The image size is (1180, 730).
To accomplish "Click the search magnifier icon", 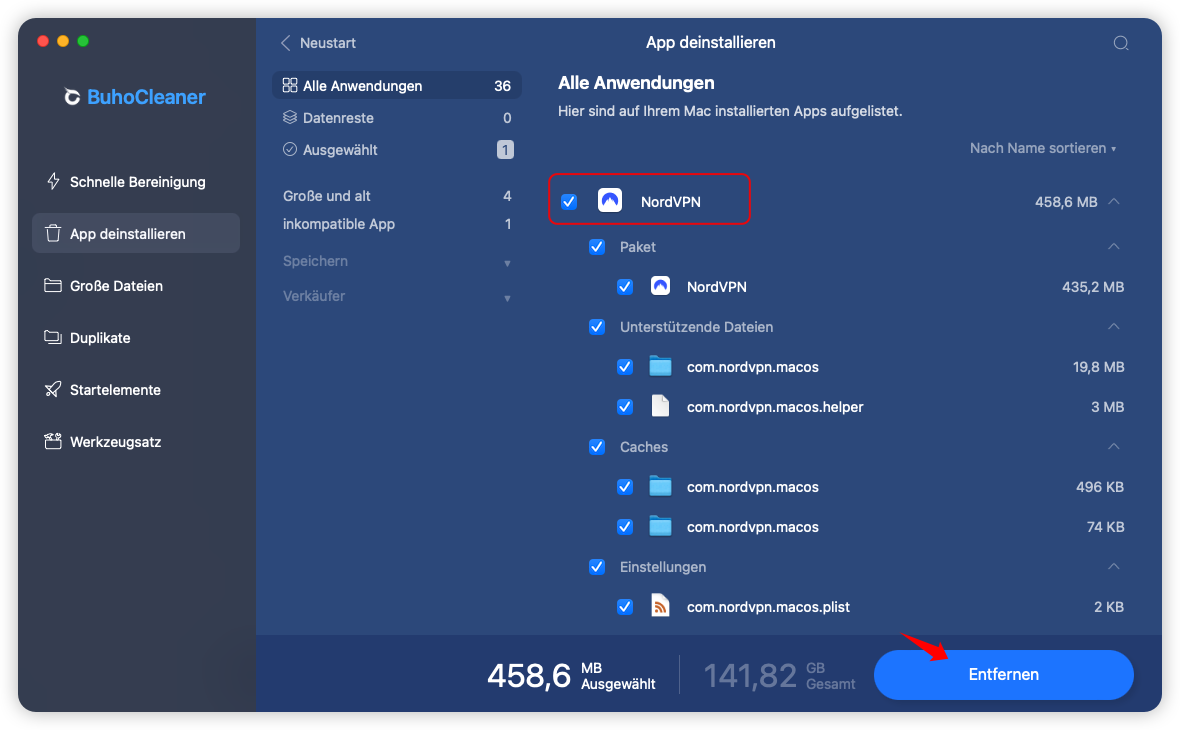I will coord(1121,43).
